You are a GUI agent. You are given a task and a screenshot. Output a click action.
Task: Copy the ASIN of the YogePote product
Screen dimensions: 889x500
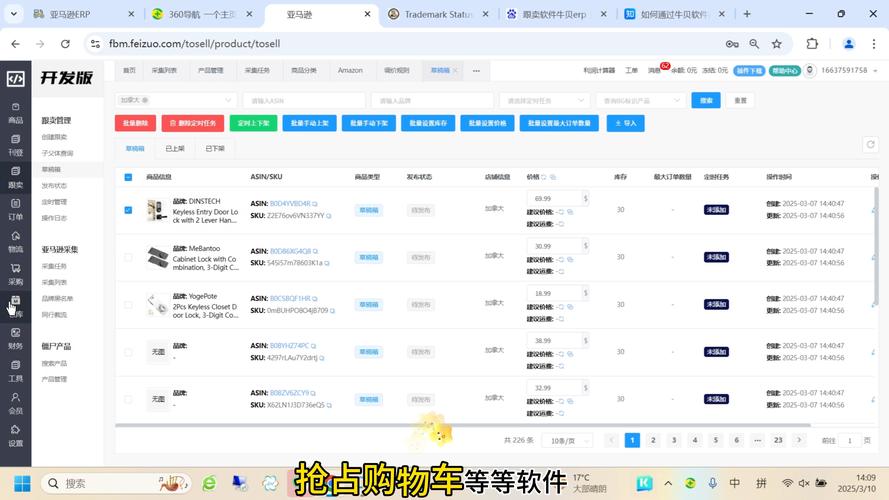pos(315,299)
